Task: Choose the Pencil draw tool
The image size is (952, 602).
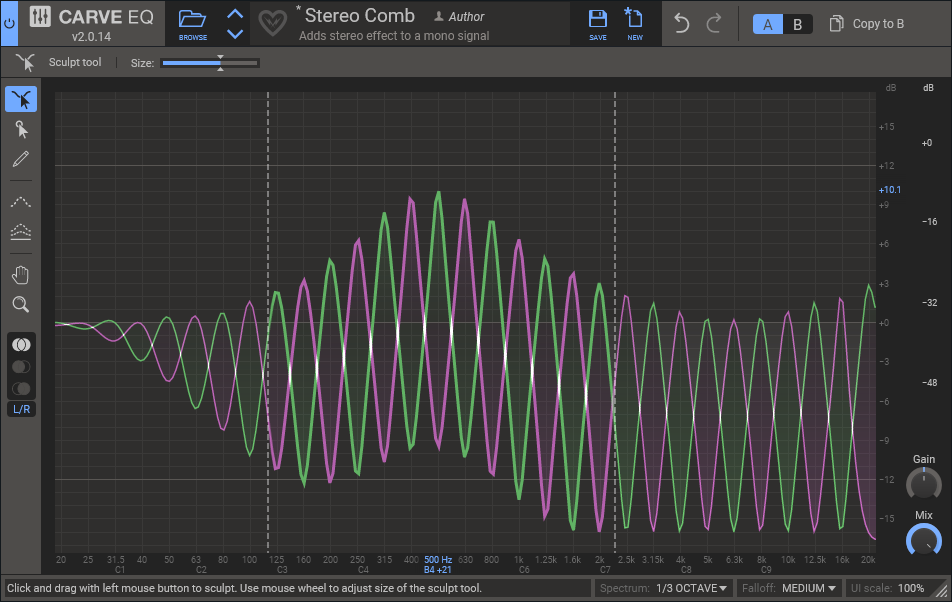Action: click(x=21, y=159)
